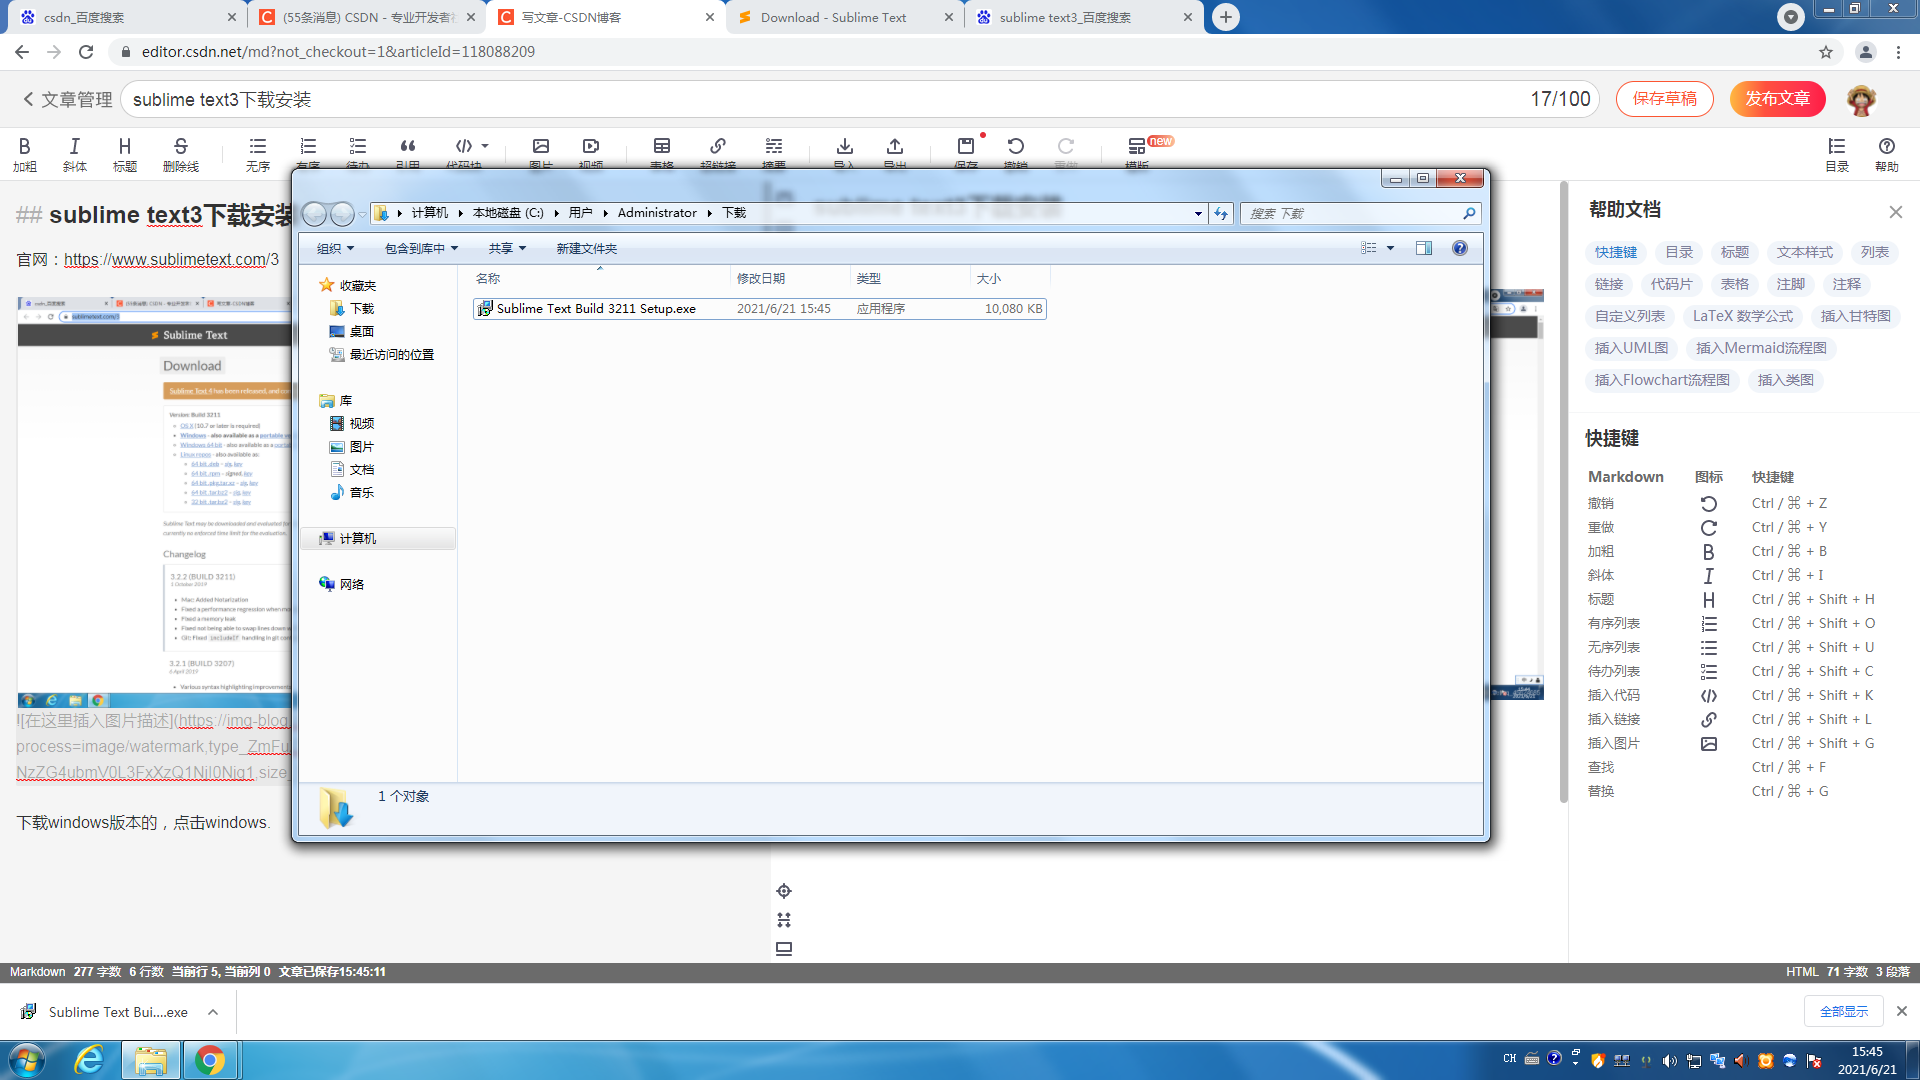The image size is (1920, 1080).
Task: Click the Strikethrough (删除线) icon
Action: click(180, 148)
